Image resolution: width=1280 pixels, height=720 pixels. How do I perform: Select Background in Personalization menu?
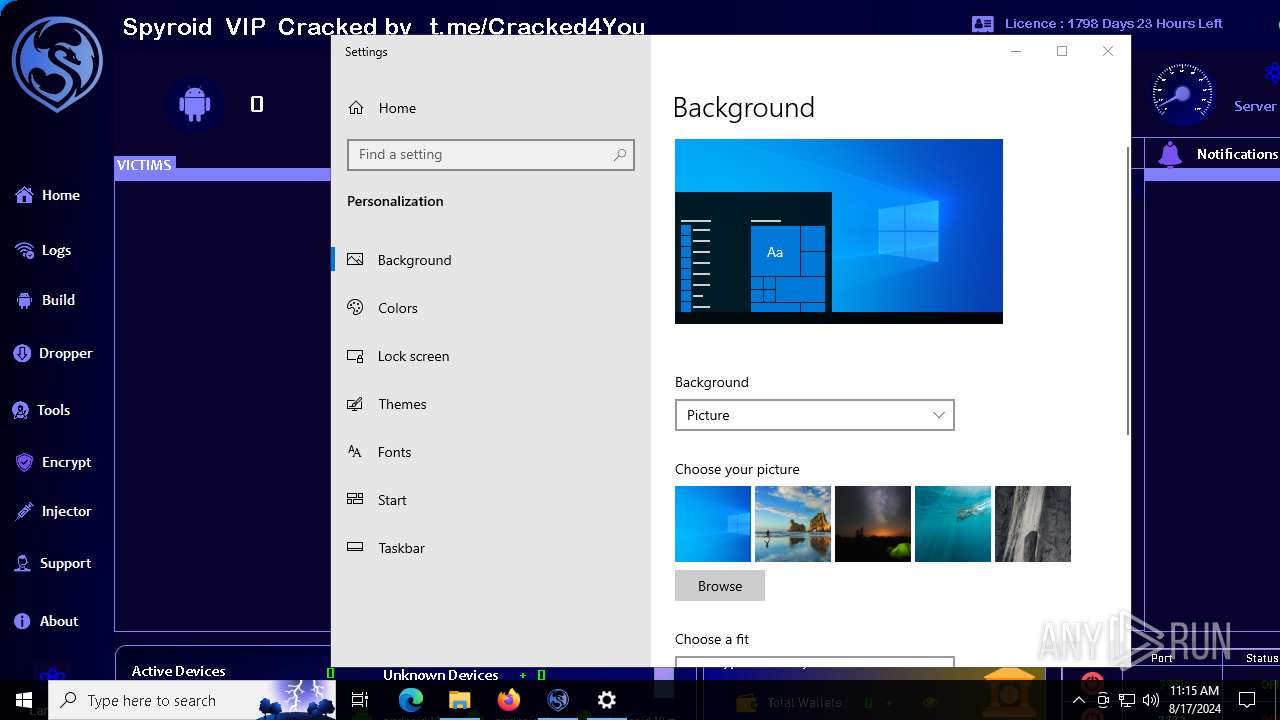coord(491,260)
